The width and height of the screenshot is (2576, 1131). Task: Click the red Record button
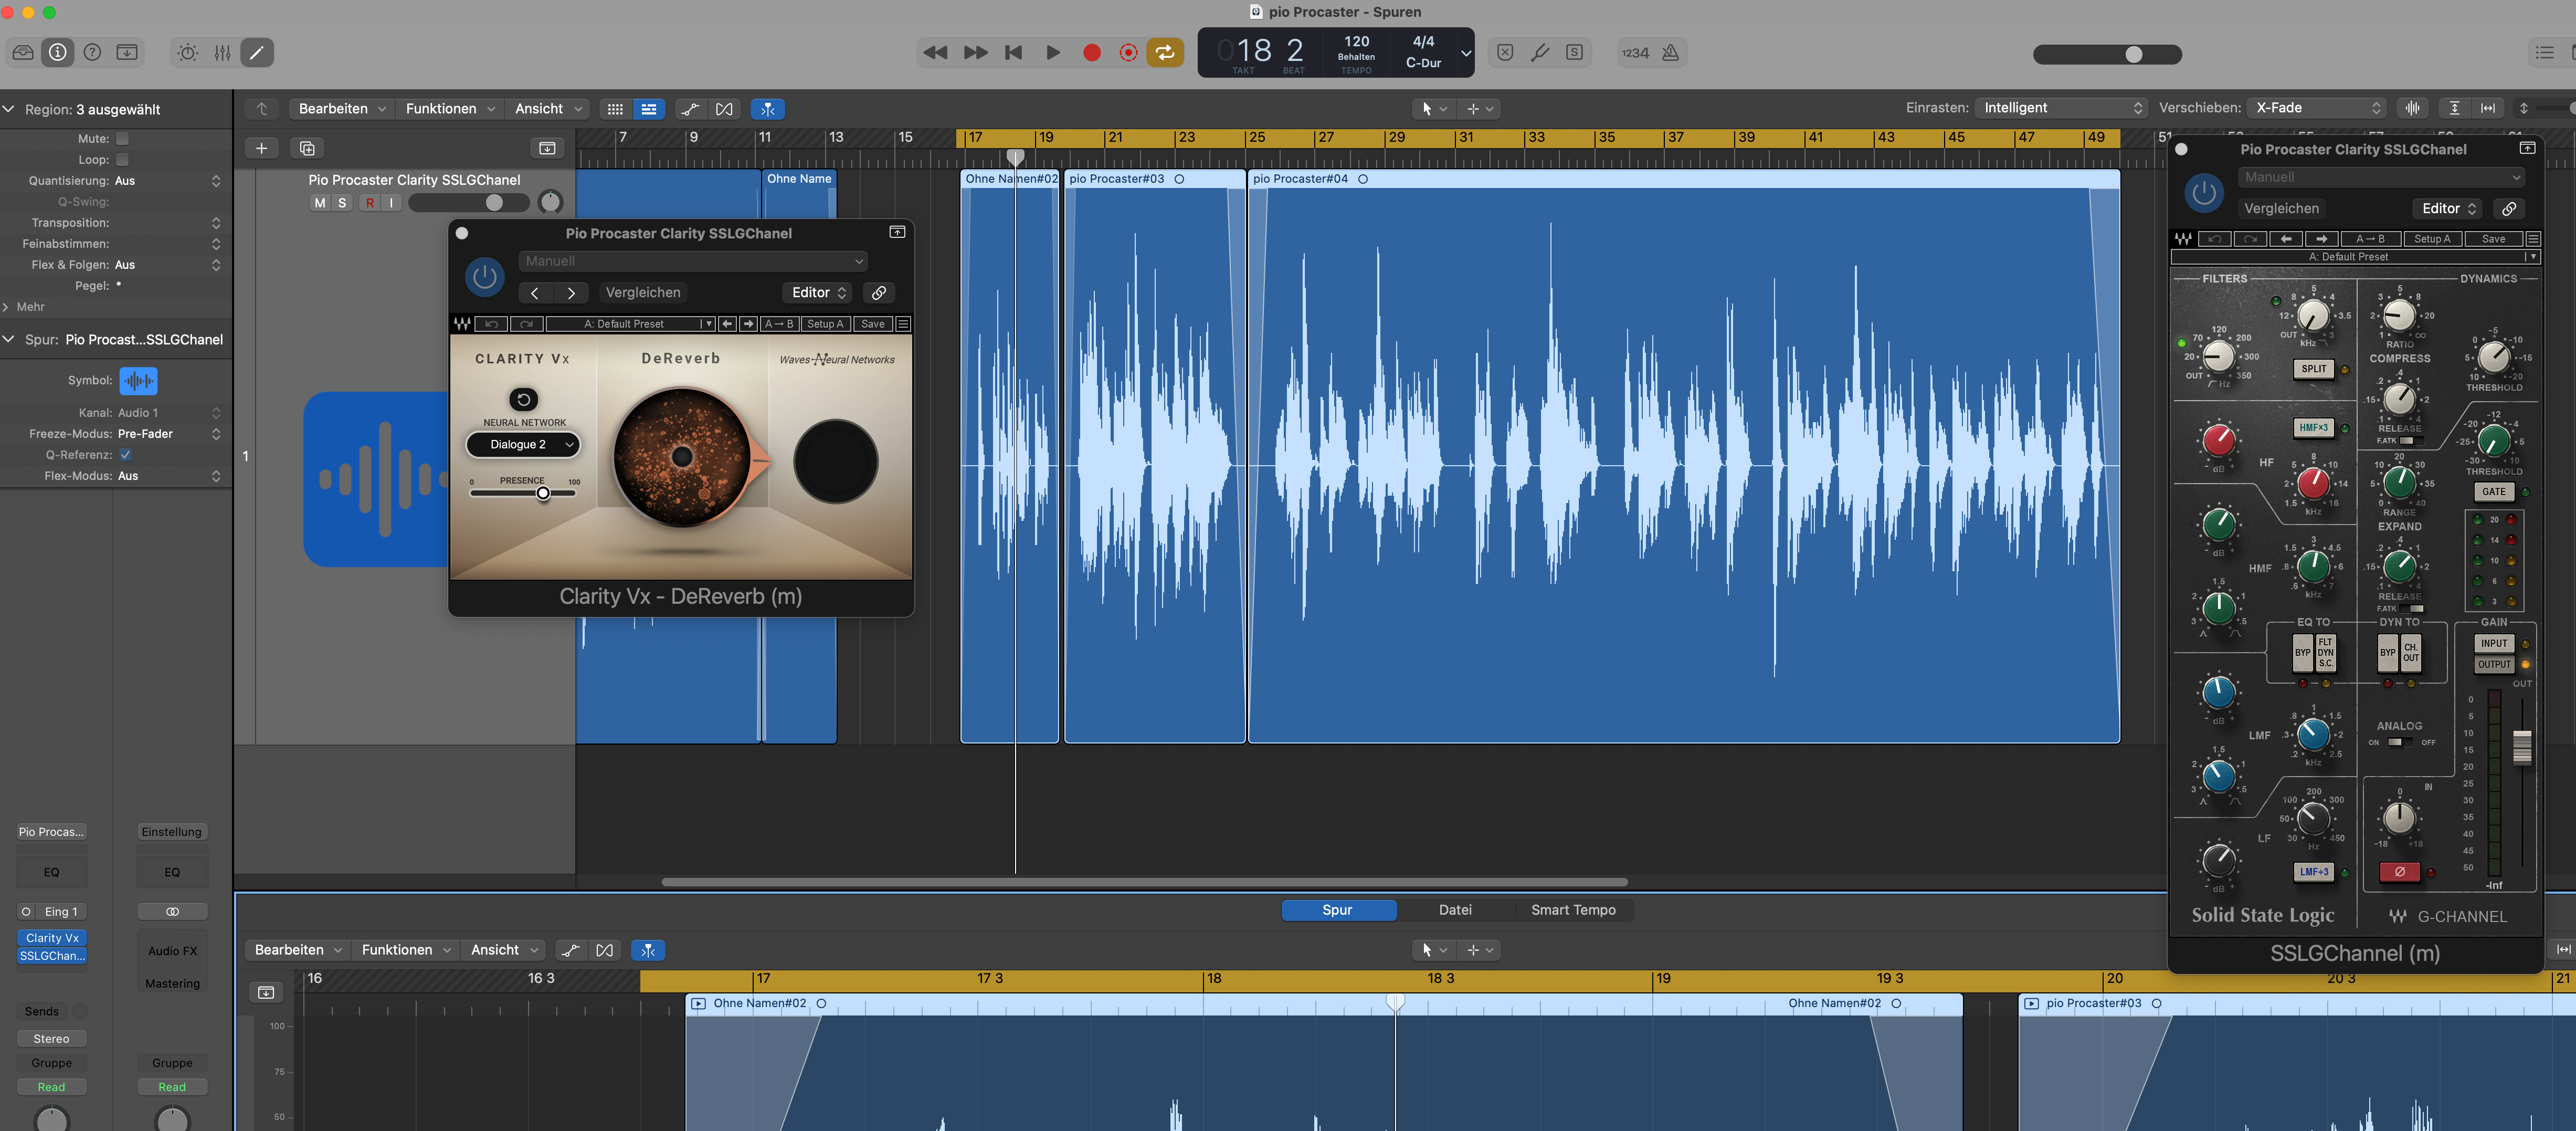[1091, 52]
